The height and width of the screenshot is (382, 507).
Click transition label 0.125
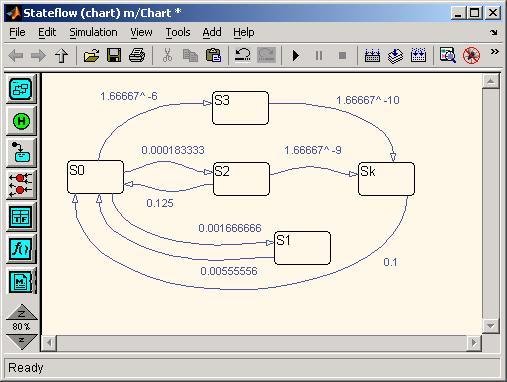[x=160, y=203]
